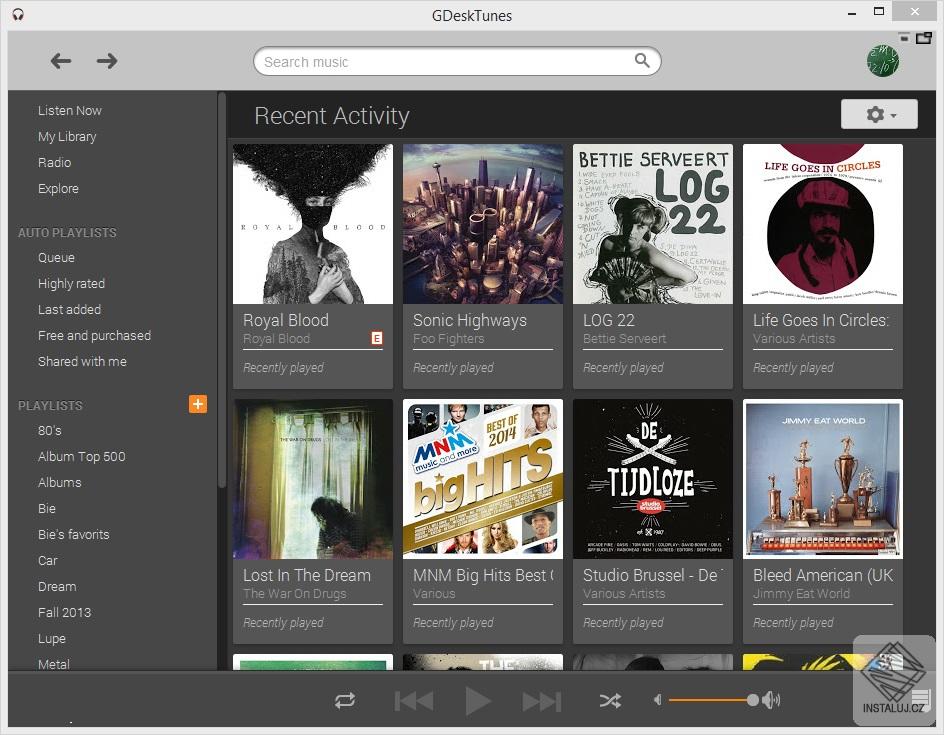Toggle shuffle mode
Screen dimensions: 944x735
(610, 701)
